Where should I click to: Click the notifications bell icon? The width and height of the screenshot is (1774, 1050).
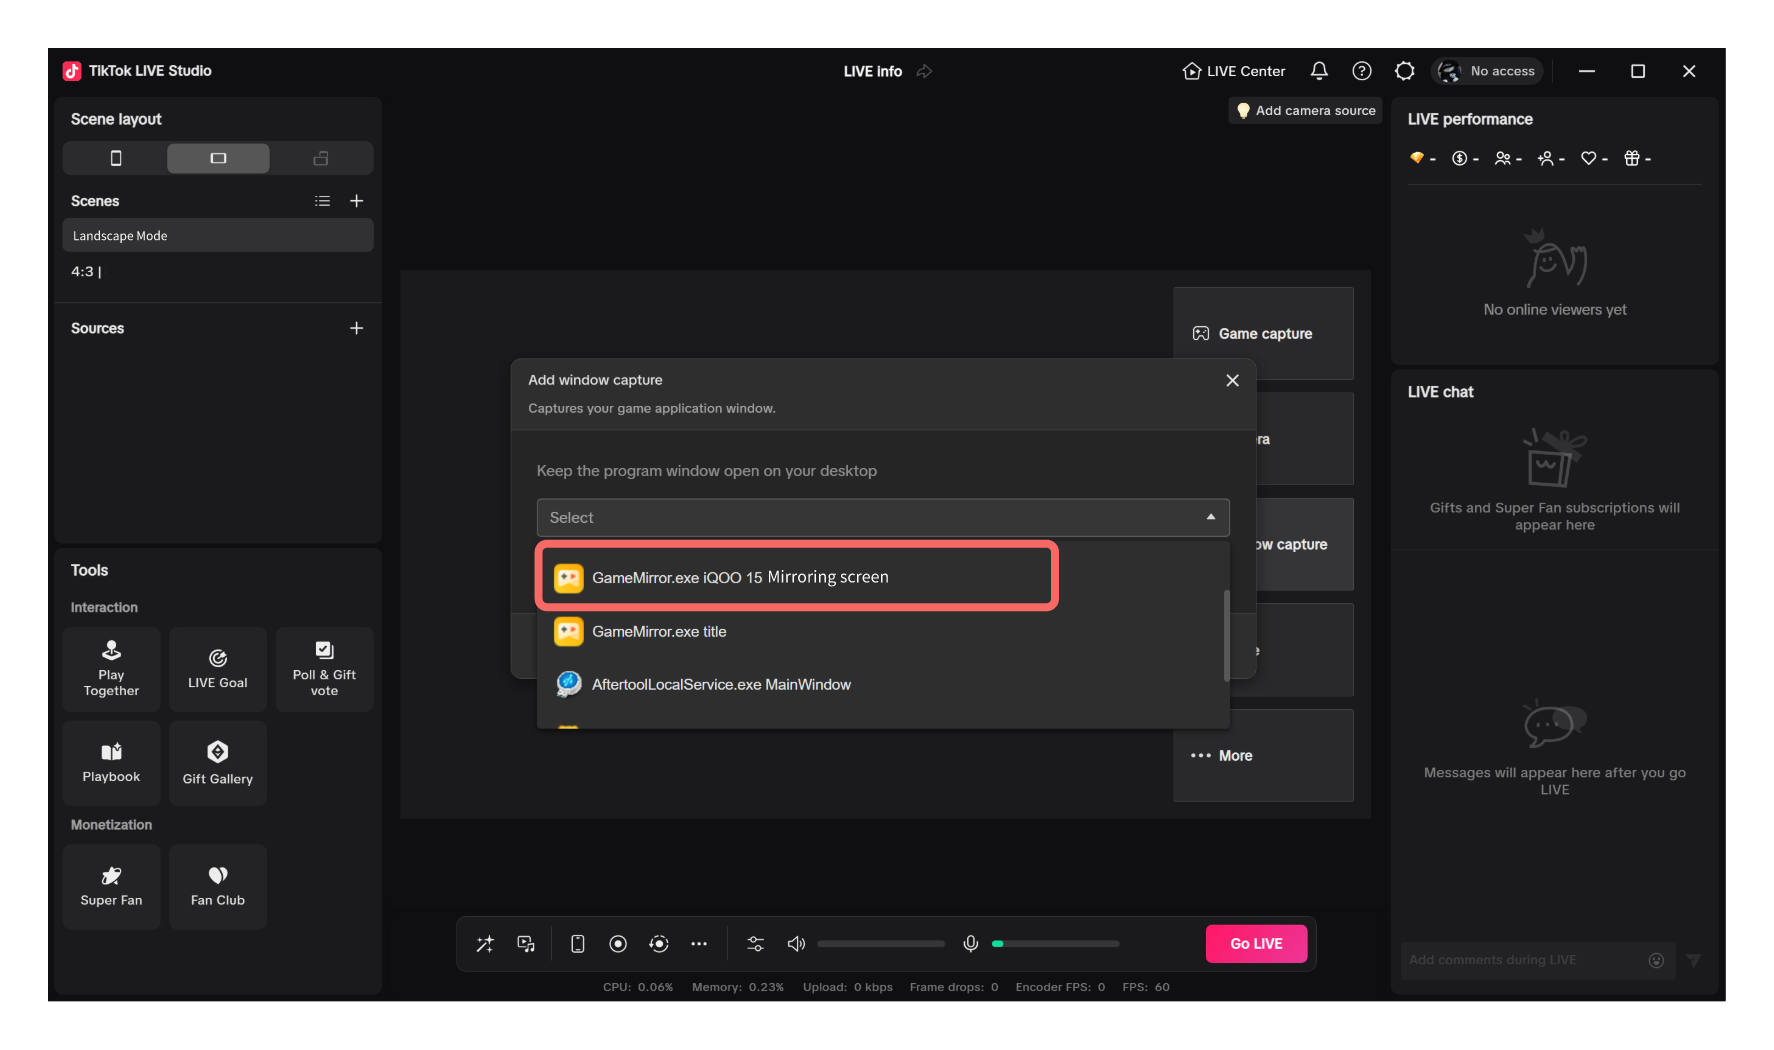pyautogui.click(x=1319, y=71)
